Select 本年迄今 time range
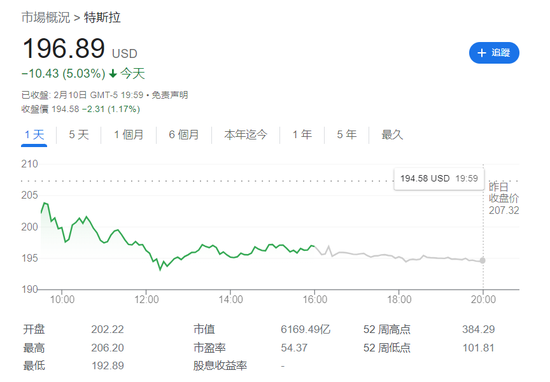The height and width of the screenshot is (382, 550). click(x=246, y=135)
